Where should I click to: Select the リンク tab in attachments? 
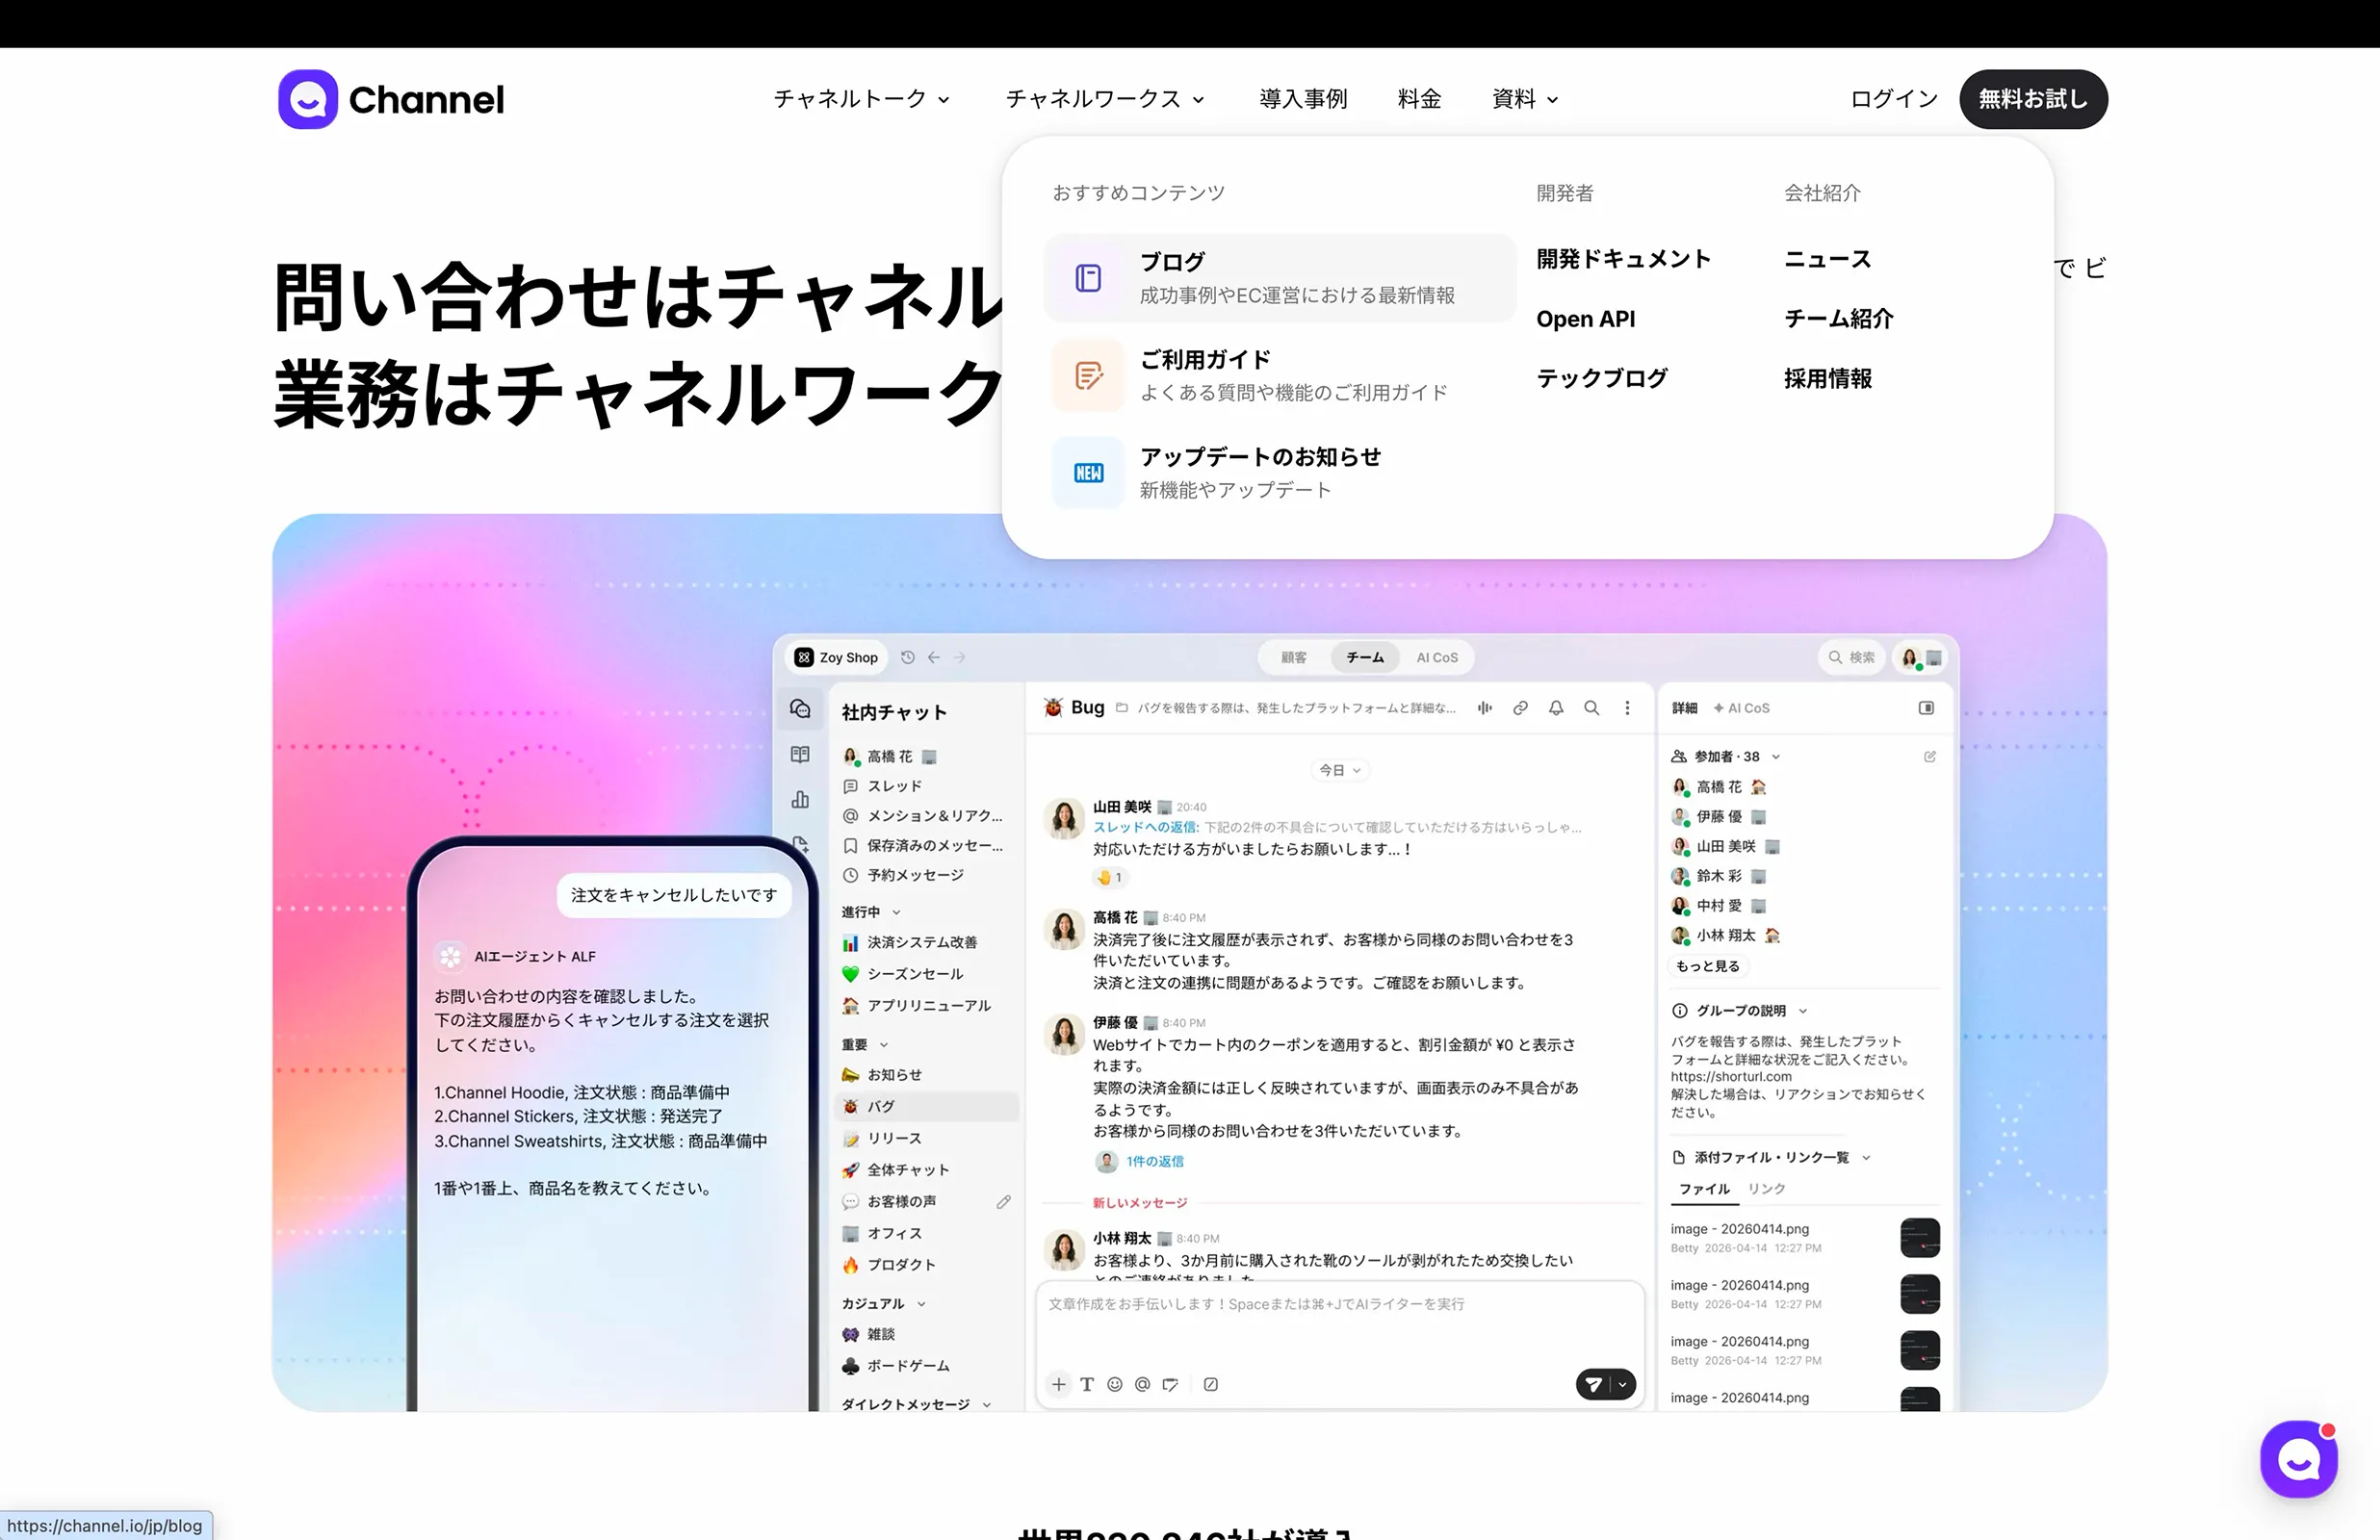coord(1766,1188)
